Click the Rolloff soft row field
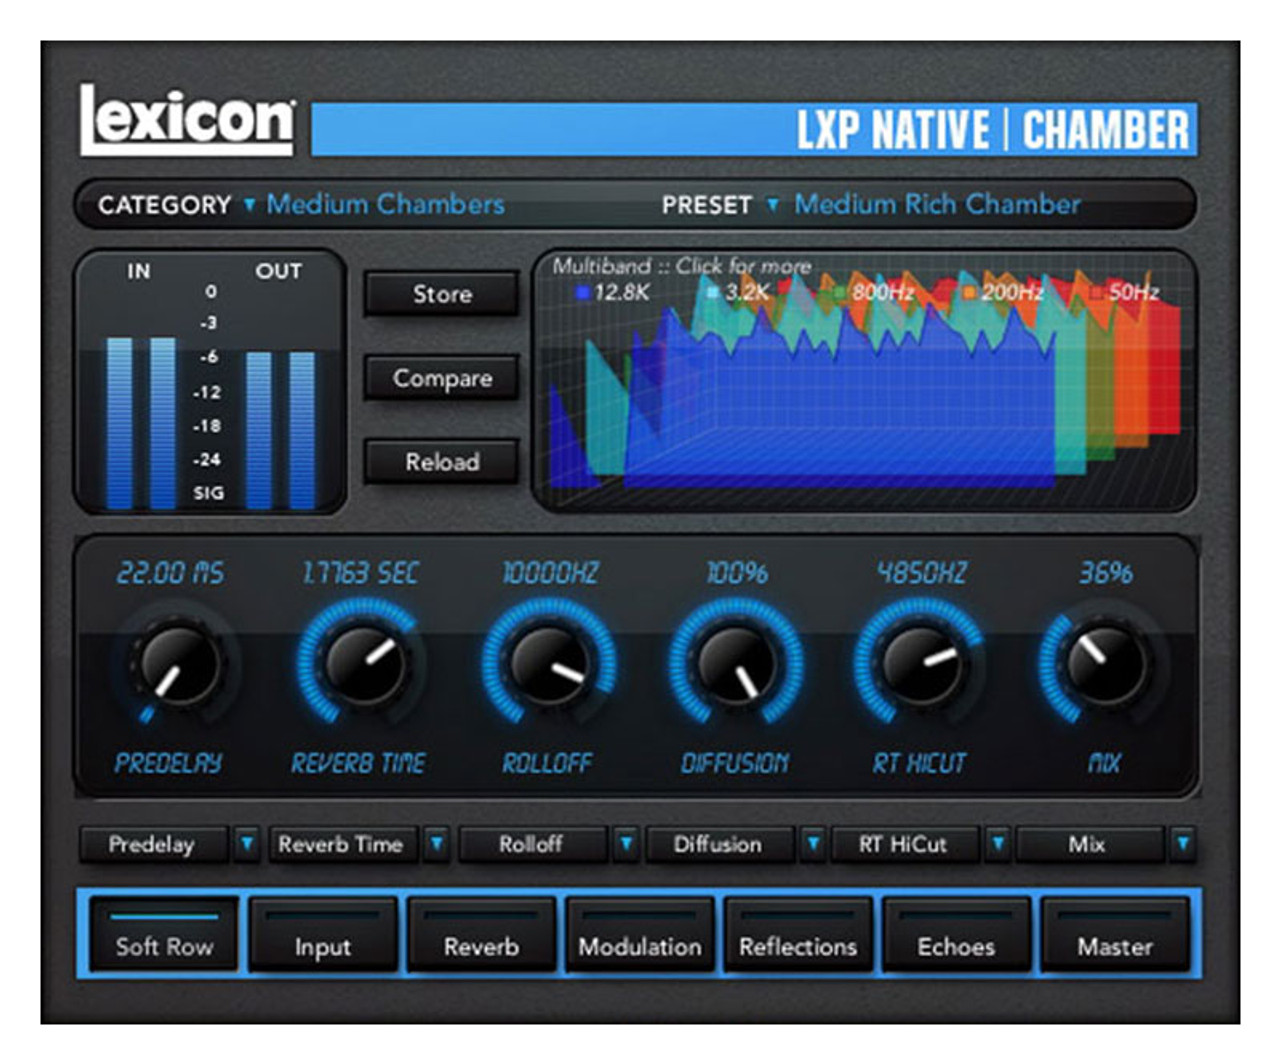The image size is (1280, 1064). 533,844
